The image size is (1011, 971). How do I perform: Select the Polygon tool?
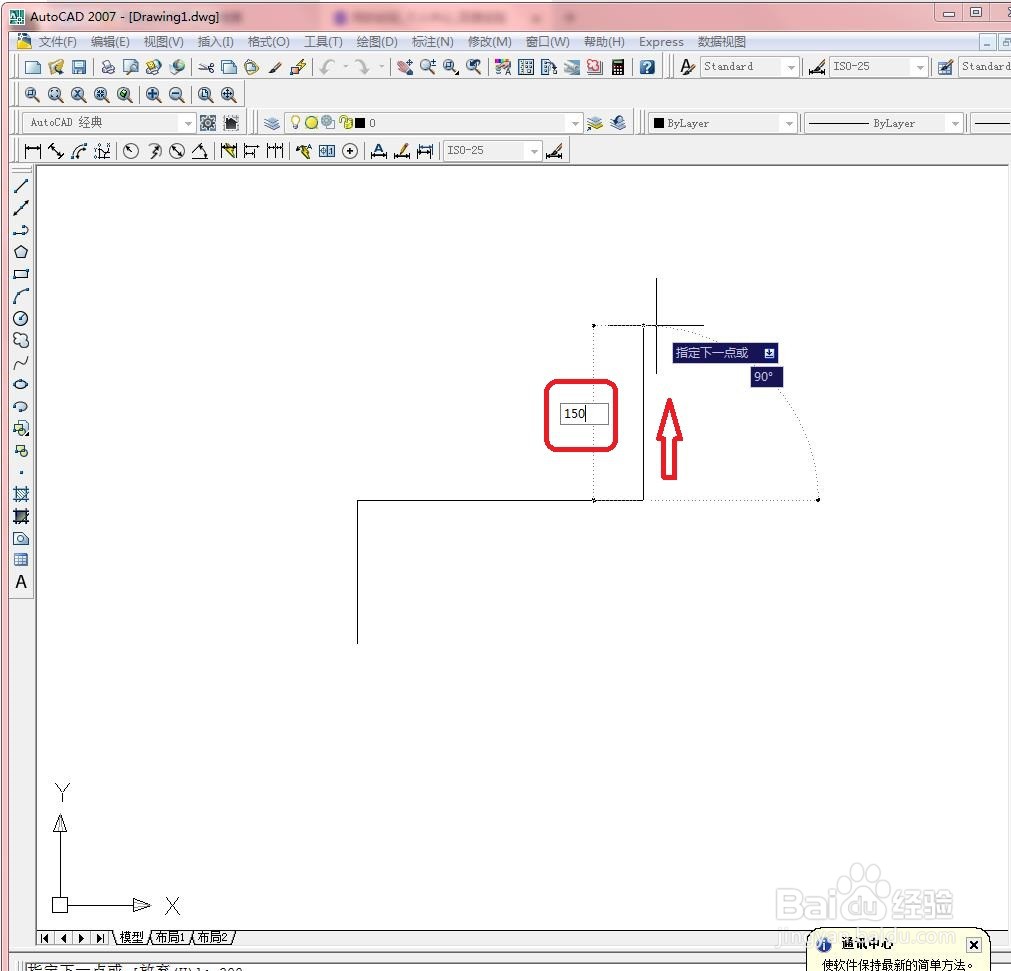[21, 251]
